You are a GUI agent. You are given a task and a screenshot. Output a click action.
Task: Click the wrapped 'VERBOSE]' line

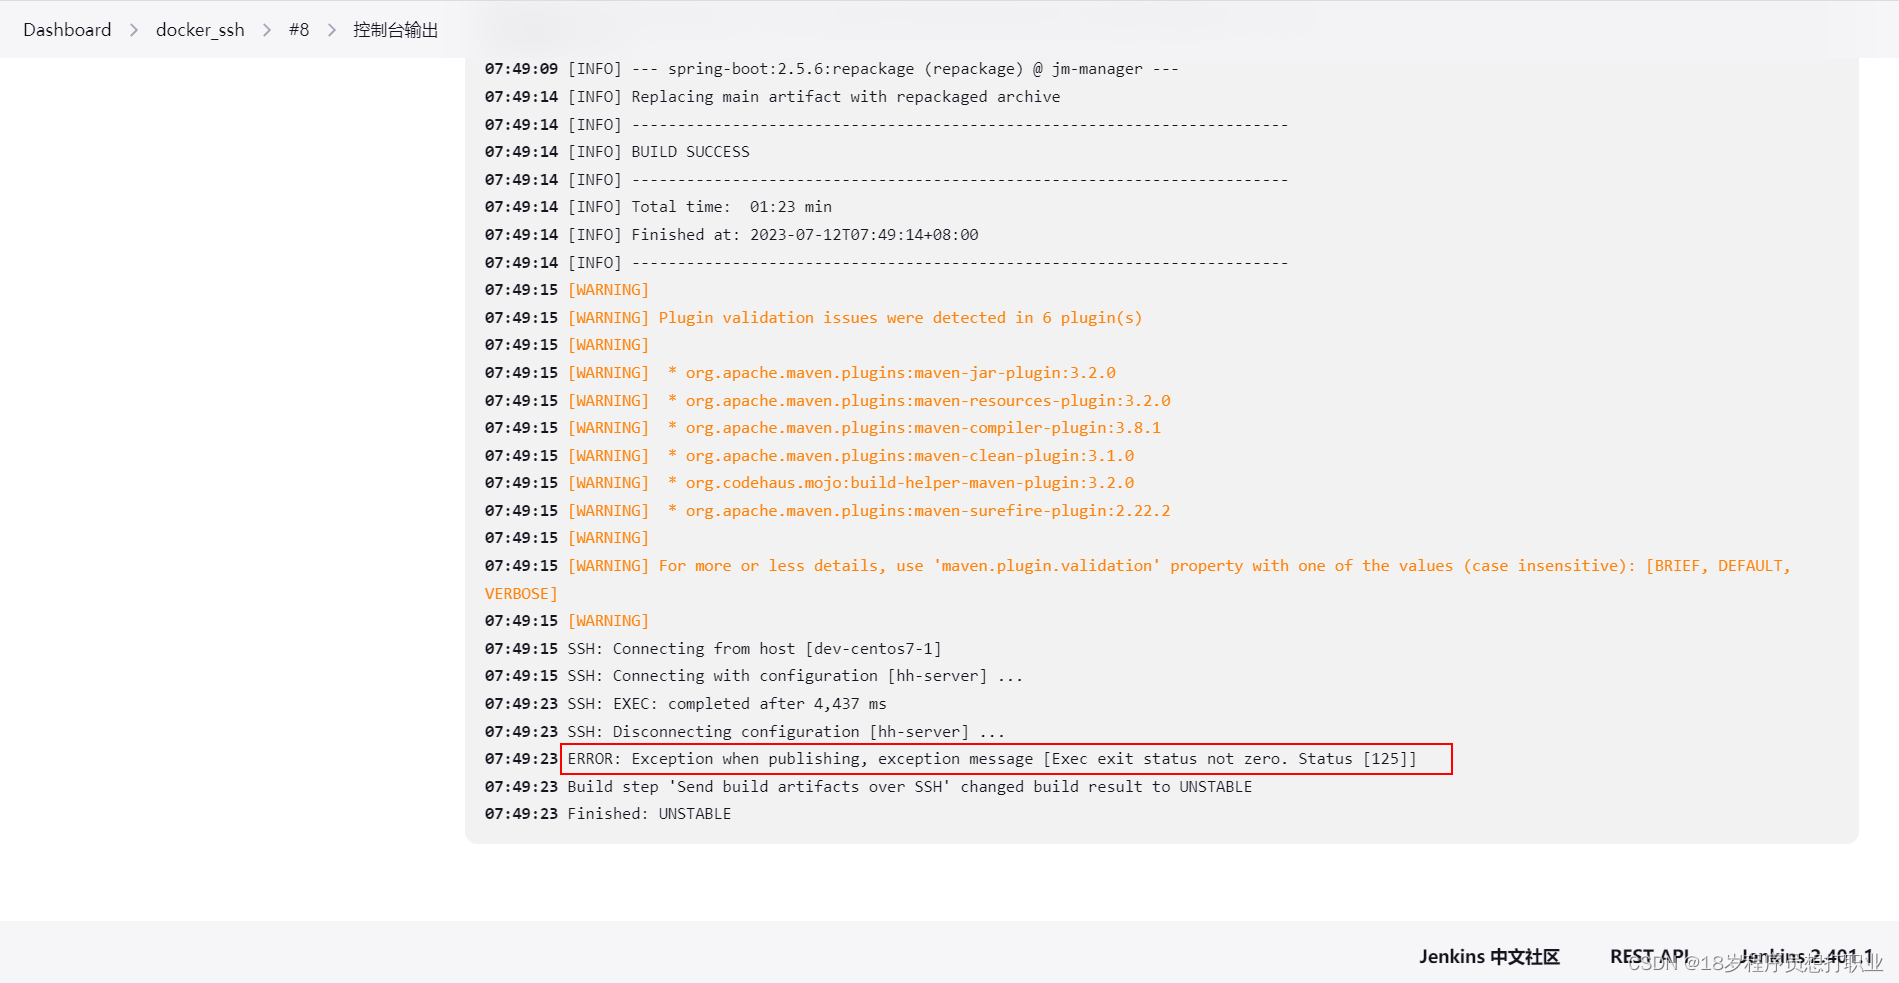[521, 594]
